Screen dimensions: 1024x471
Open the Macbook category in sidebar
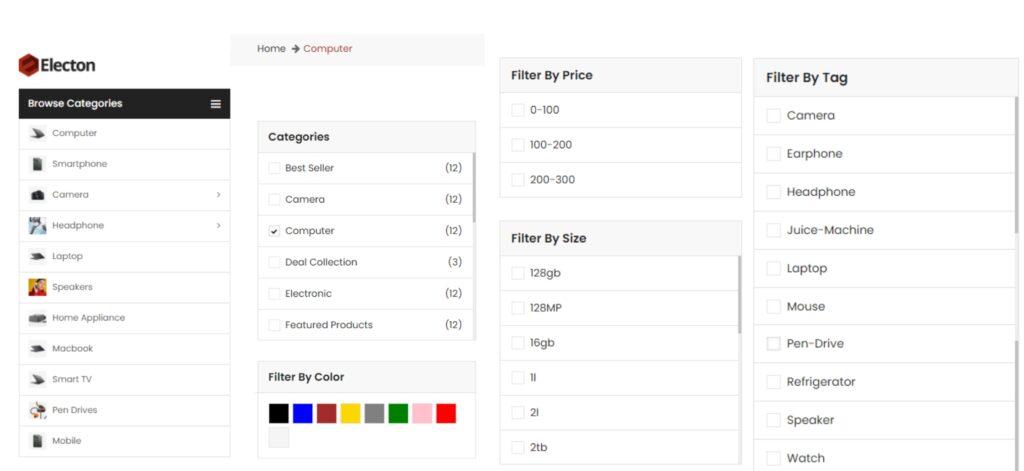pos(72,349)
